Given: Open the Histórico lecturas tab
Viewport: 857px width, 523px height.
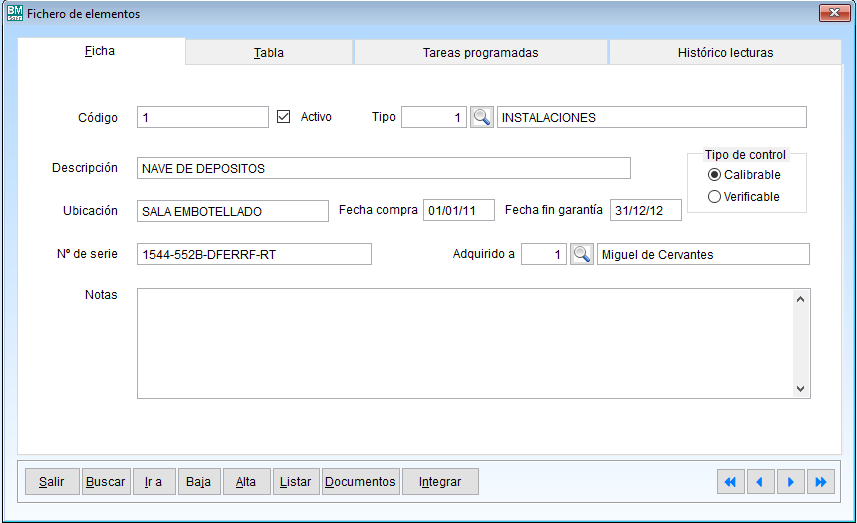Looking at the screenshot, I should coord(724,53).
